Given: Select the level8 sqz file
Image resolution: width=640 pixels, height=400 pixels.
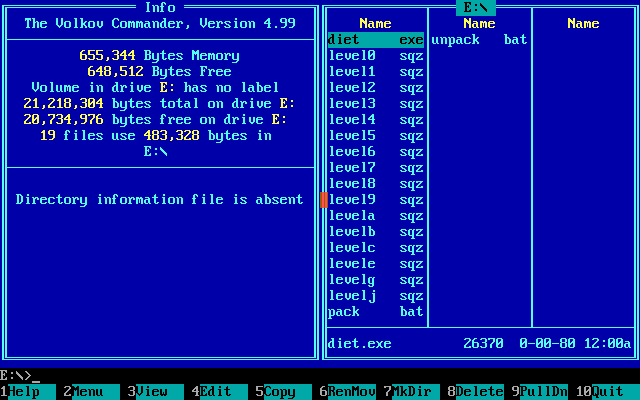Looking at the screenshot, I should (x=376, y=184).
